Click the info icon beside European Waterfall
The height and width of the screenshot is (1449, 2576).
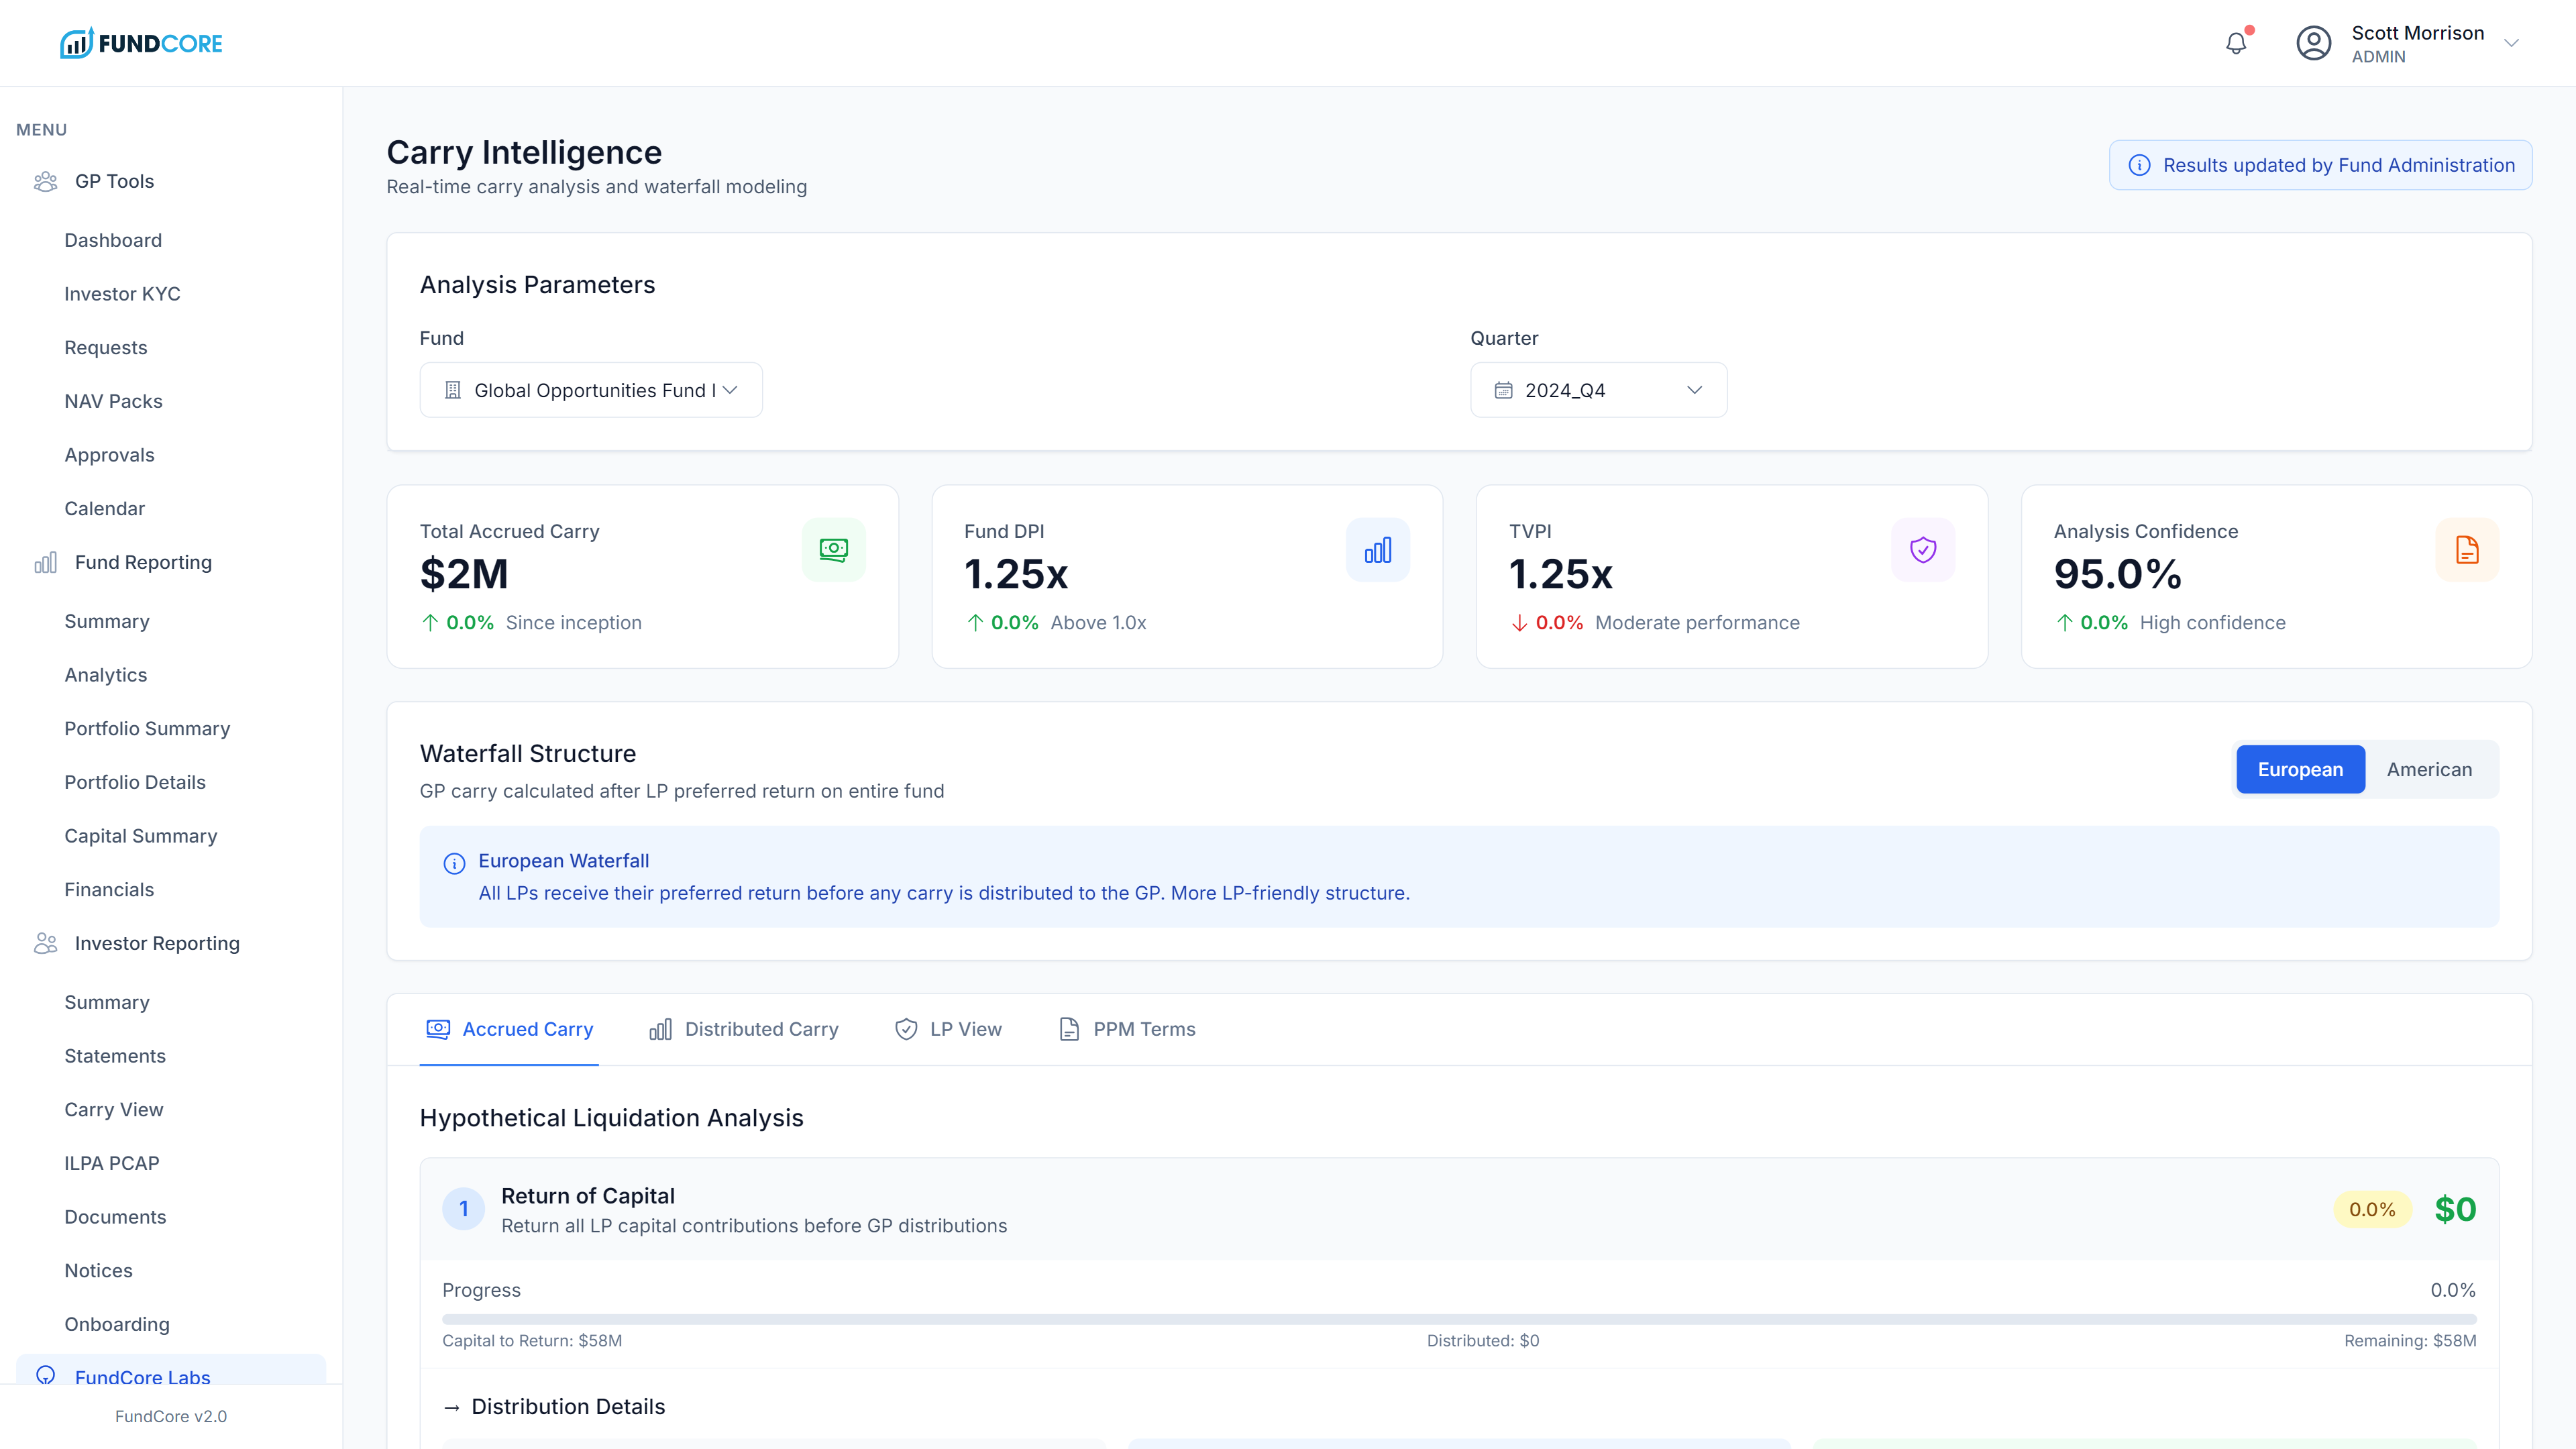454,863
